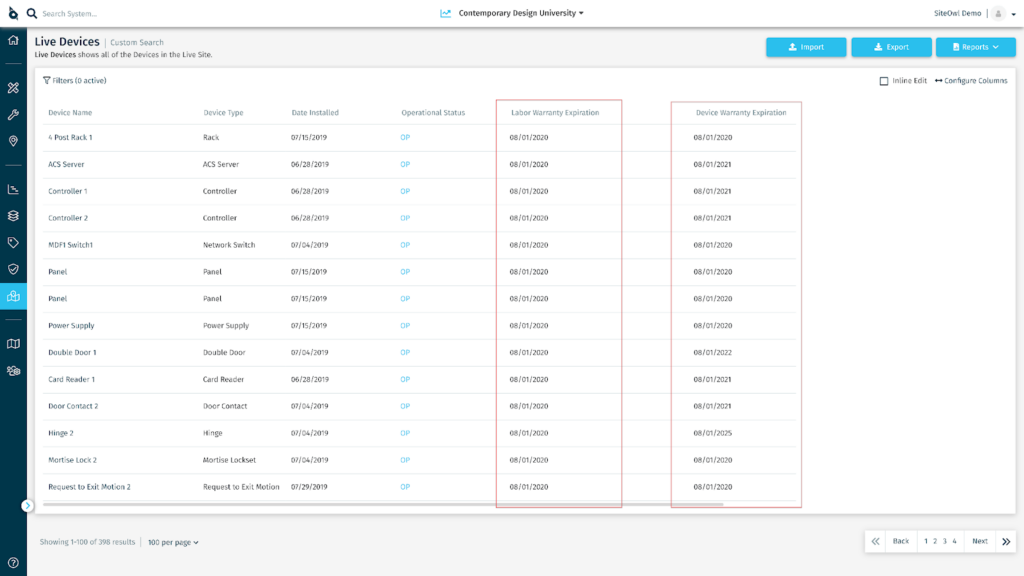Select the layers stack sidebar icon
Image resolution: width=1024 pixels, height=576 pixels.
(11, 213)
